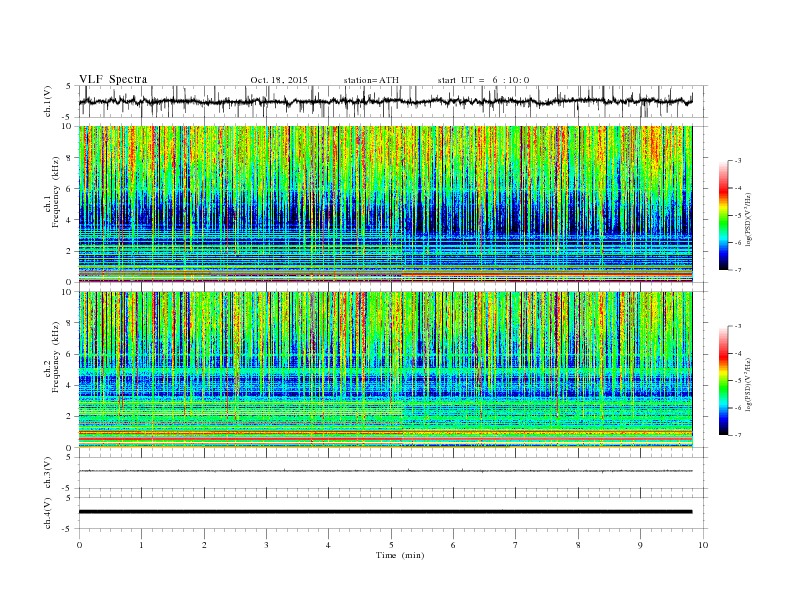Click the 'start UT = 6 :10: 0' text

pyautogui.click(x=483, y=80)
